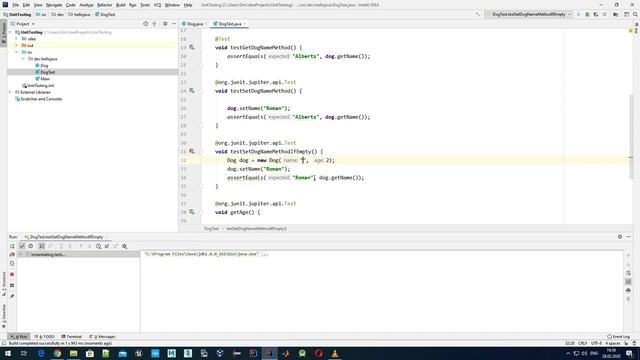Screen dimensions: 640x360
Task: Click the hellojava breadcrumb in navigation bar
Action: point(80,14)
